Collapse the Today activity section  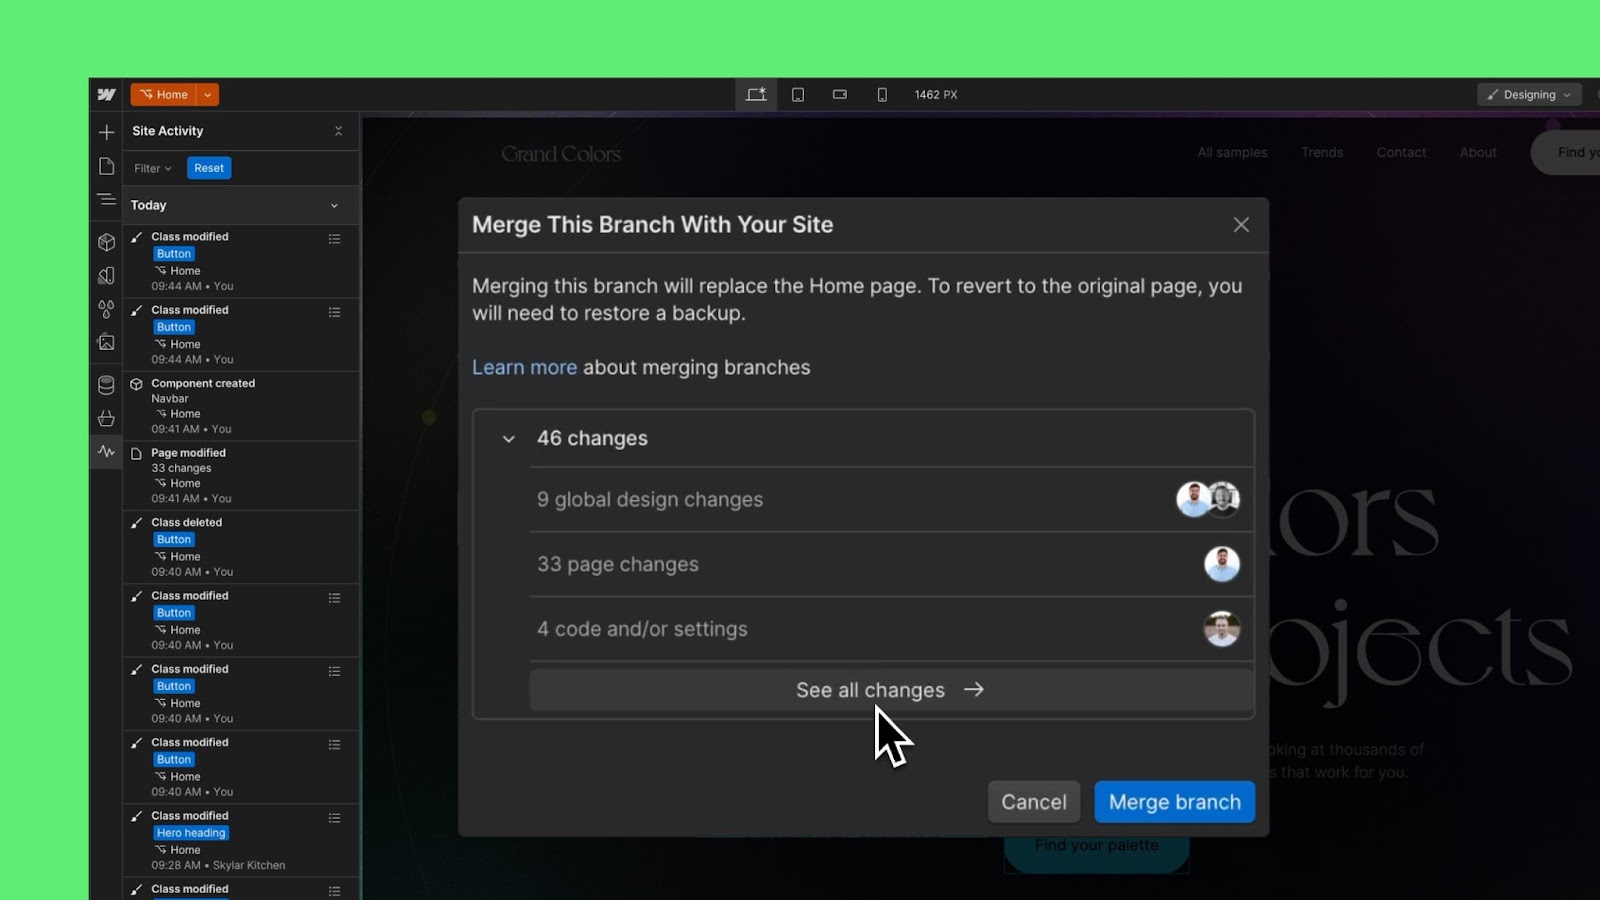click(334, 206)
